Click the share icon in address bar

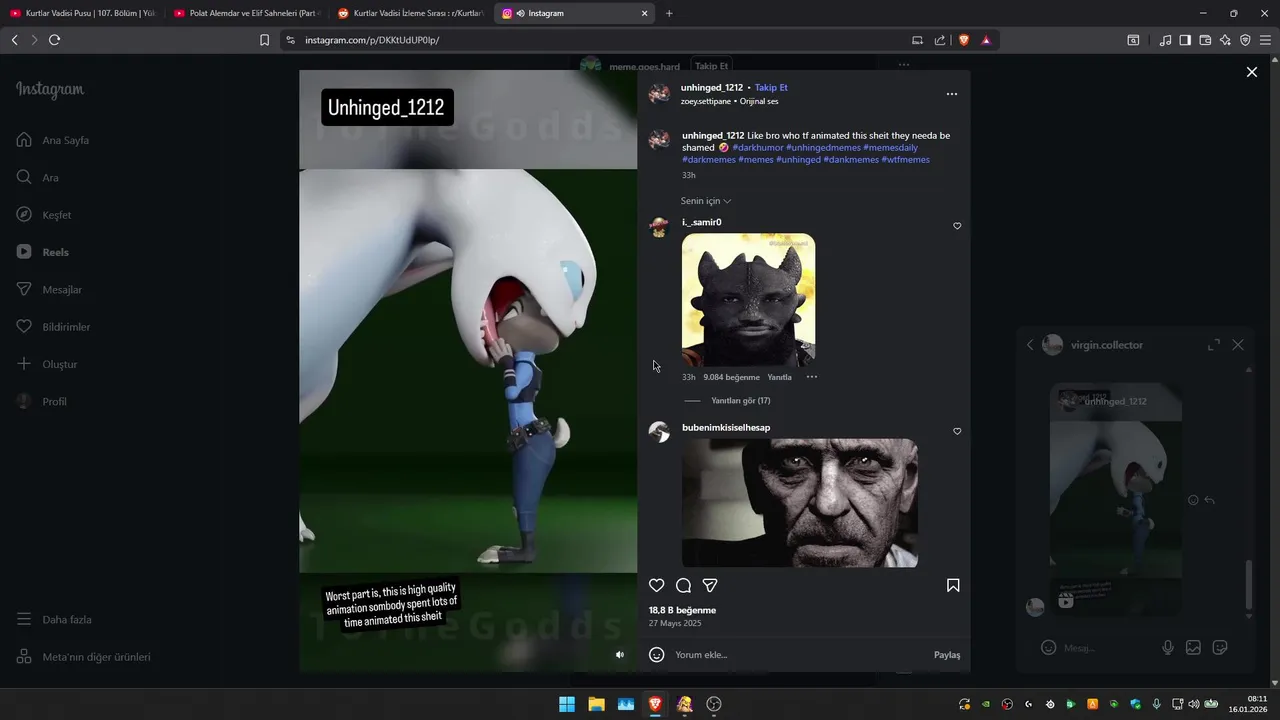click(x=940, y=40)
